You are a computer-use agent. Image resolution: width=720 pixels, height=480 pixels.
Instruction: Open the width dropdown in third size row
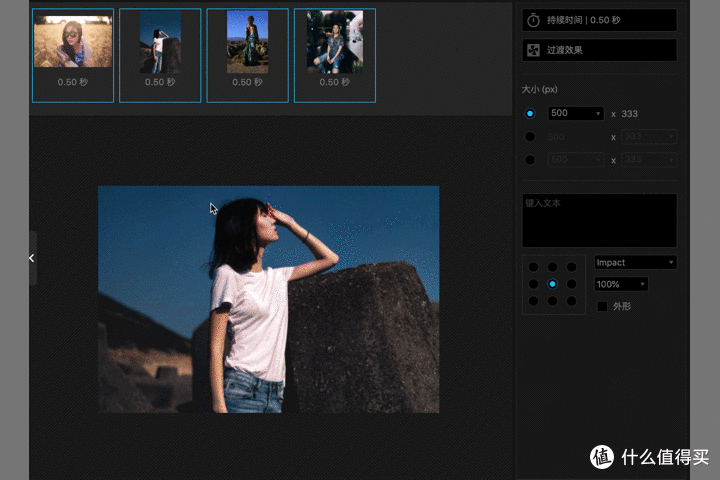(x=576, y=159)
